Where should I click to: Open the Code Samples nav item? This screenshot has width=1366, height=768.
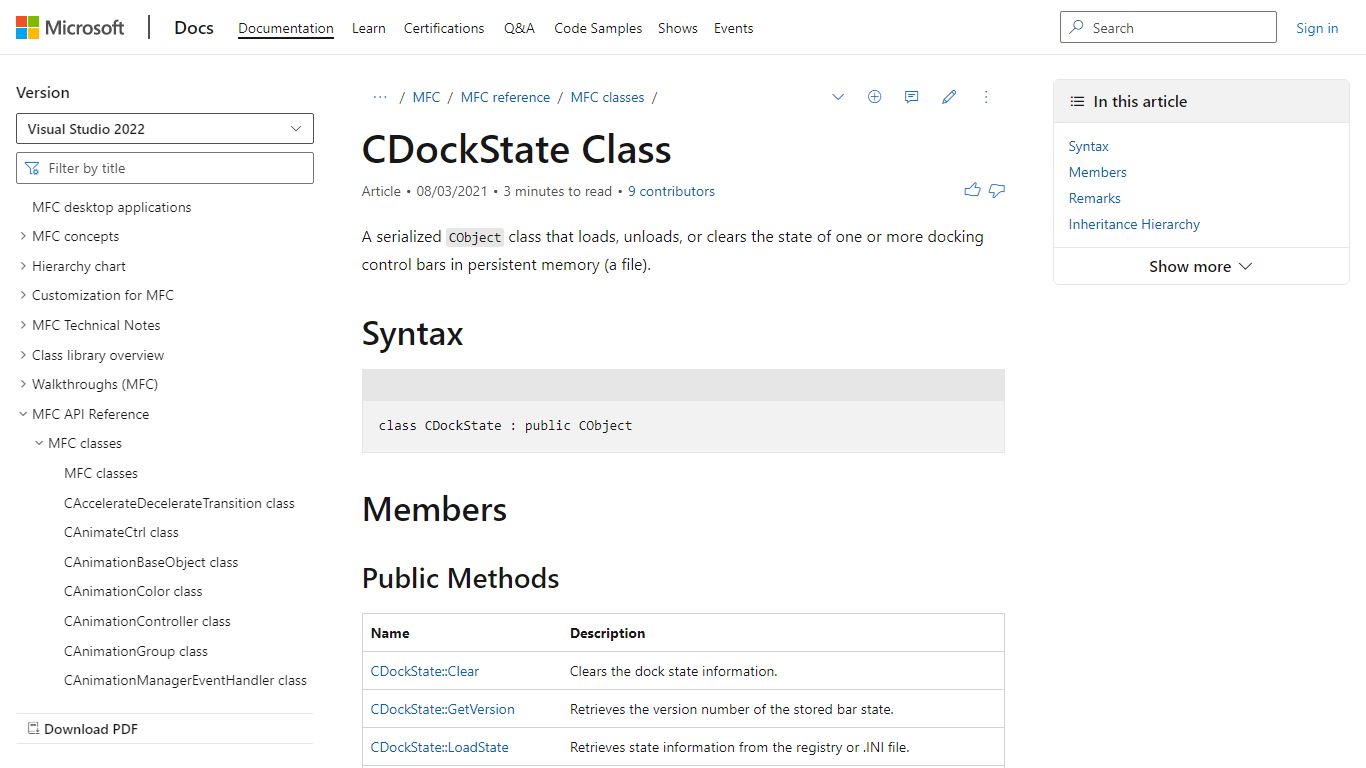[598, 28]
